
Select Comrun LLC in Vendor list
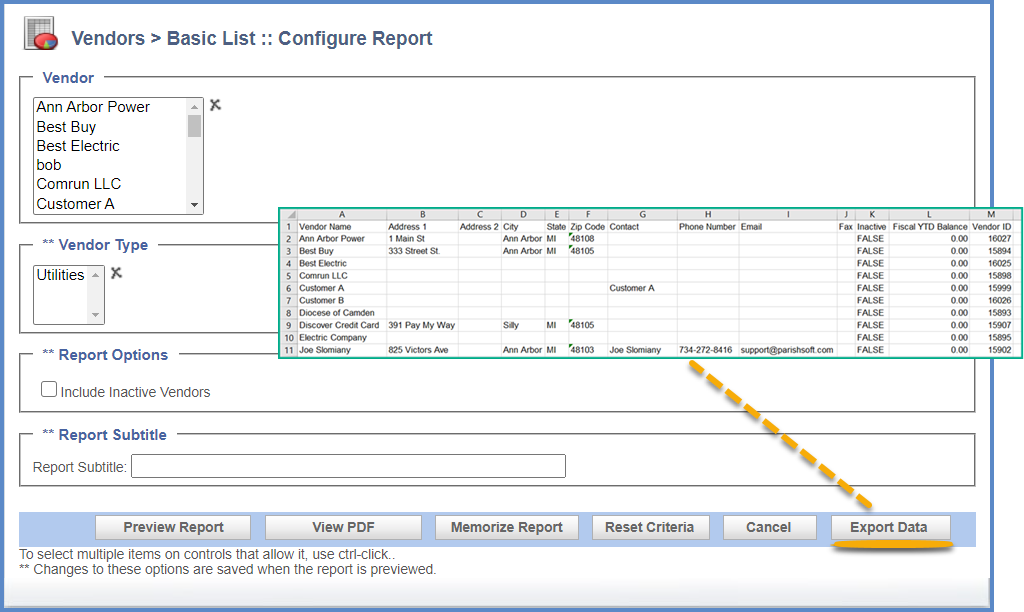click(x=110, y=184)
